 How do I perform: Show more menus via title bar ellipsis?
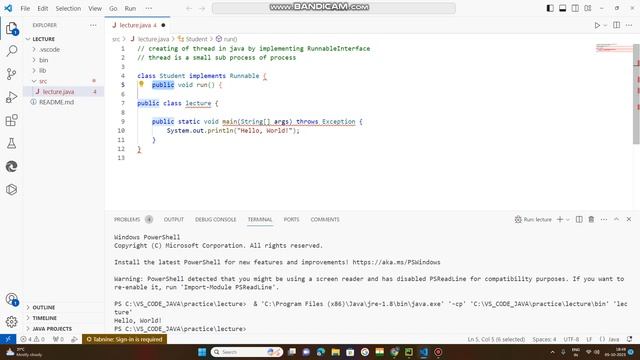point(149,8)
